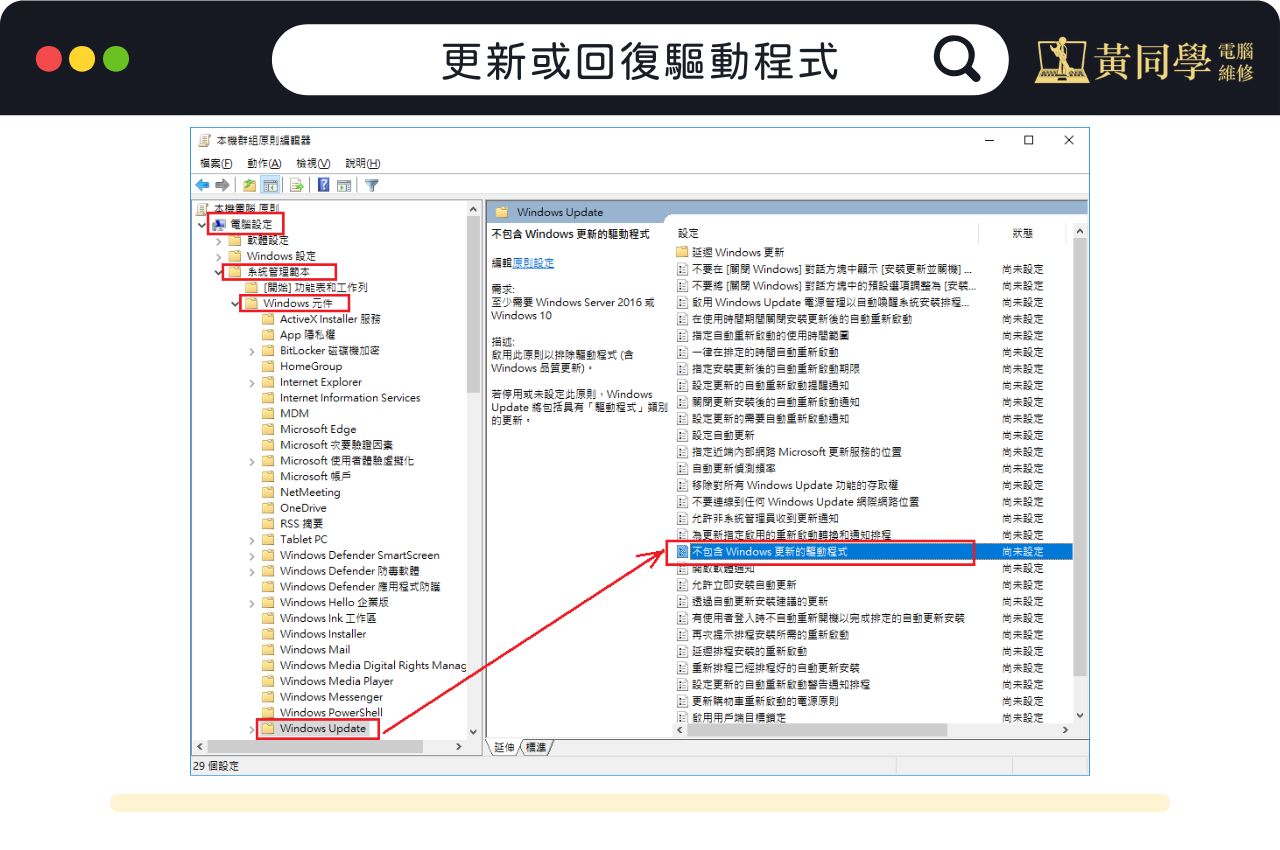The height and width of the screenshot is (850, 1280).
Task: Click the document icon in the window title bar
Action: click(204, 140)
